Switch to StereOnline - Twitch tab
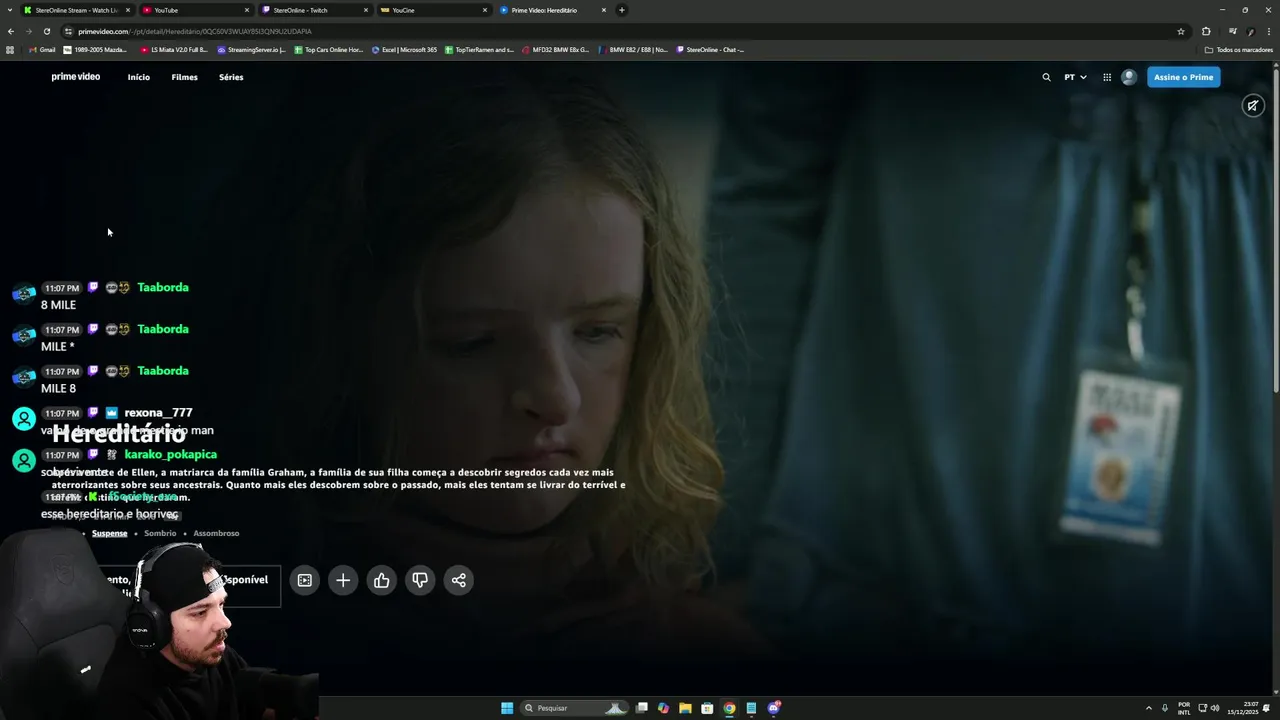Image resolution: width=1280 pixels, height=720 pixels. [314, 10]
